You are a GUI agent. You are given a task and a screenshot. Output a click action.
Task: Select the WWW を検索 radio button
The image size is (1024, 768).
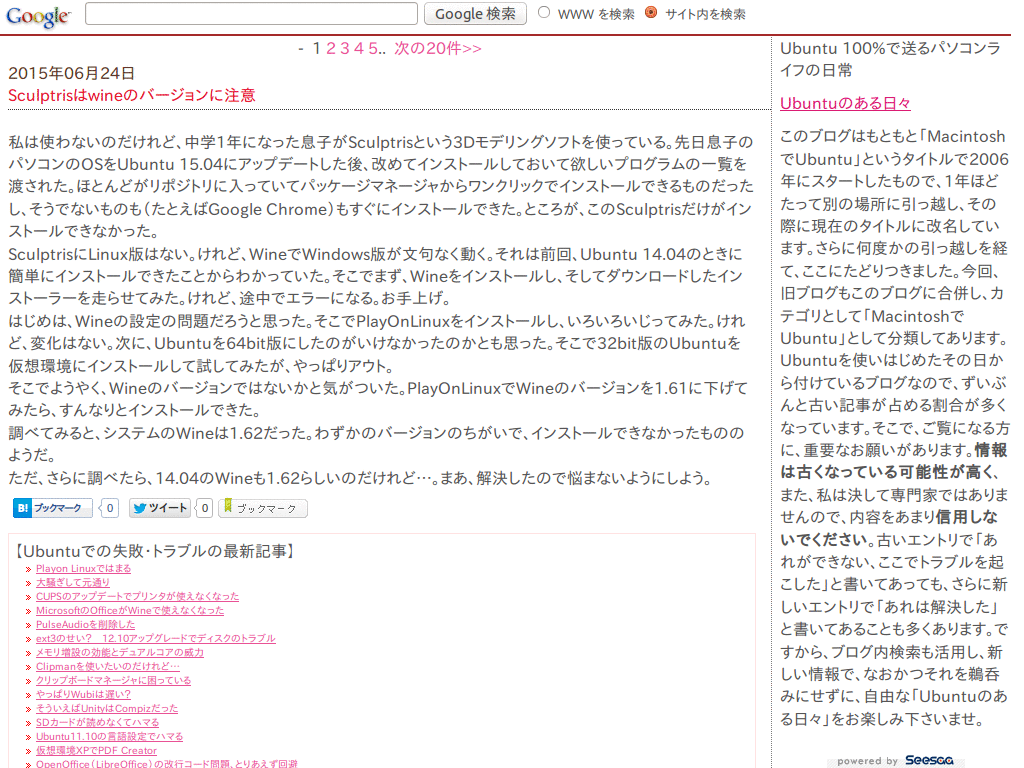(544, 12)
